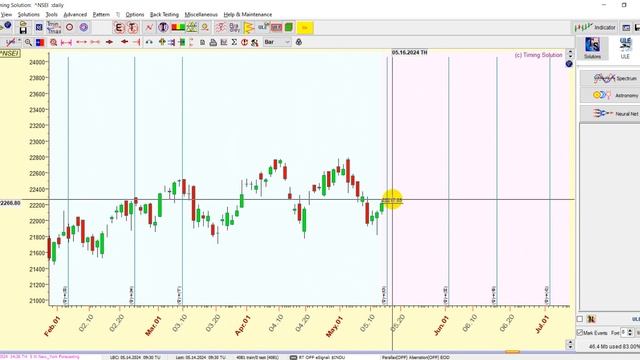Open the ULE module icon

(625, 48)
